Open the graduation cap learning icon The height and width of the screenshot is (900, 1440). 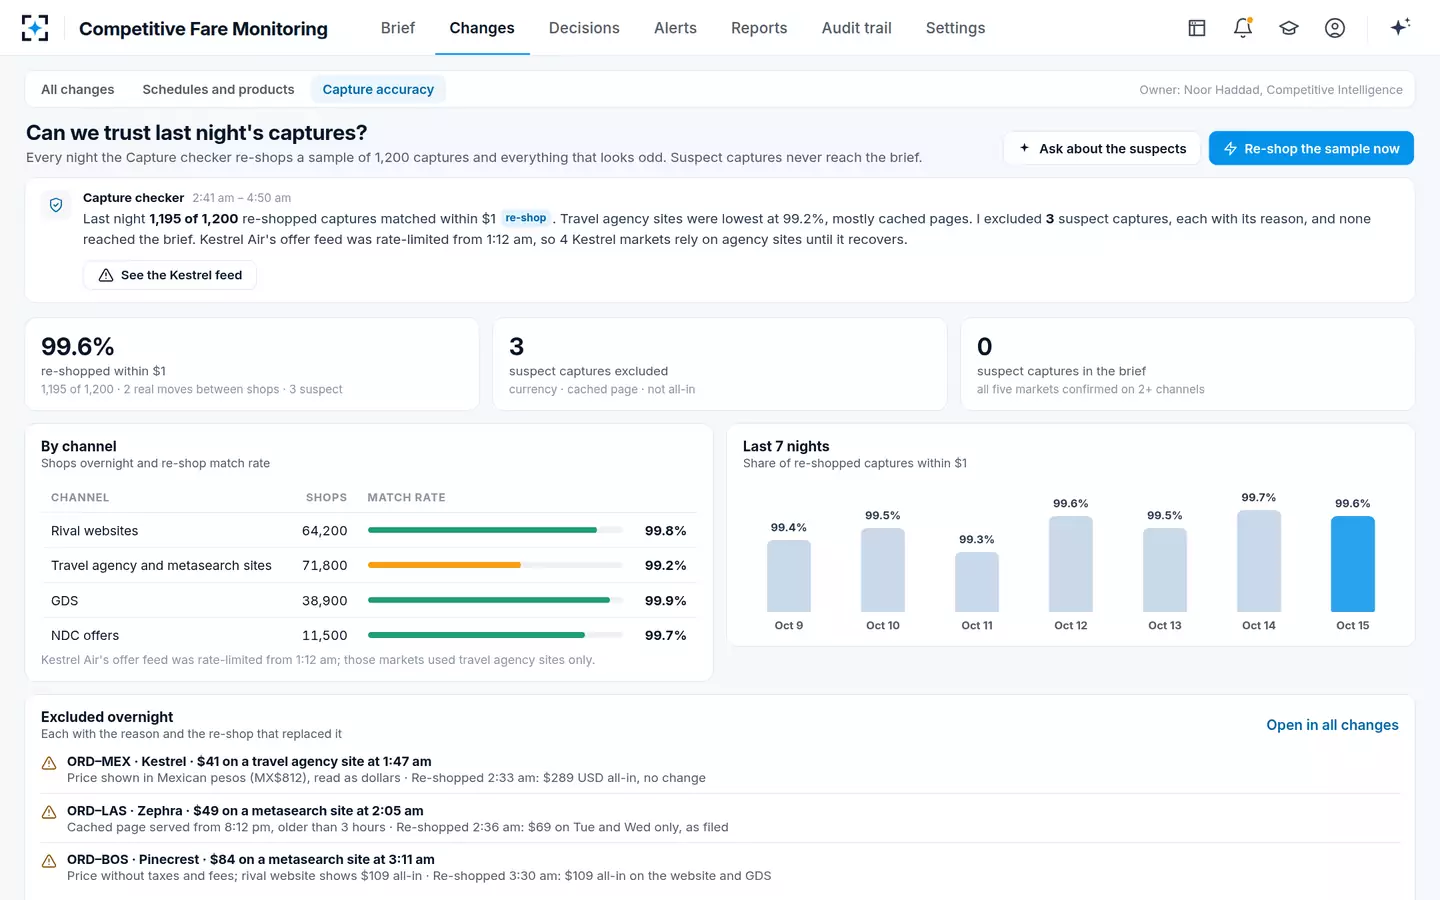click(x=1289, y=28)
